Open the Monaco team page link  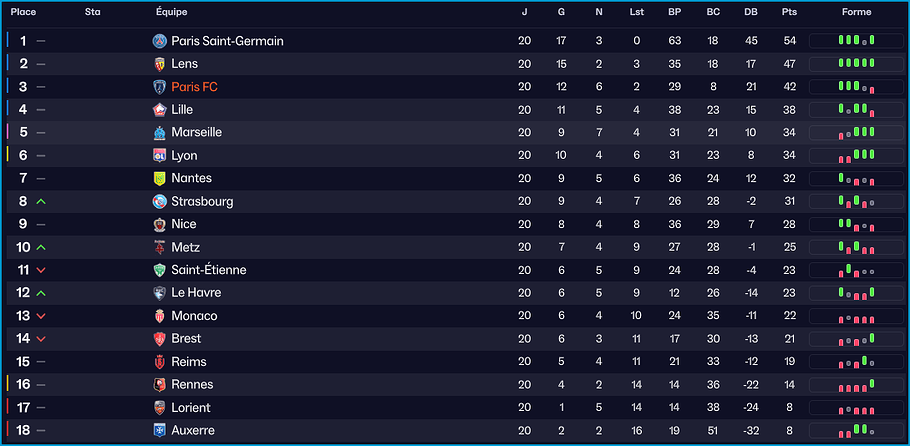(x=194, y=316)
